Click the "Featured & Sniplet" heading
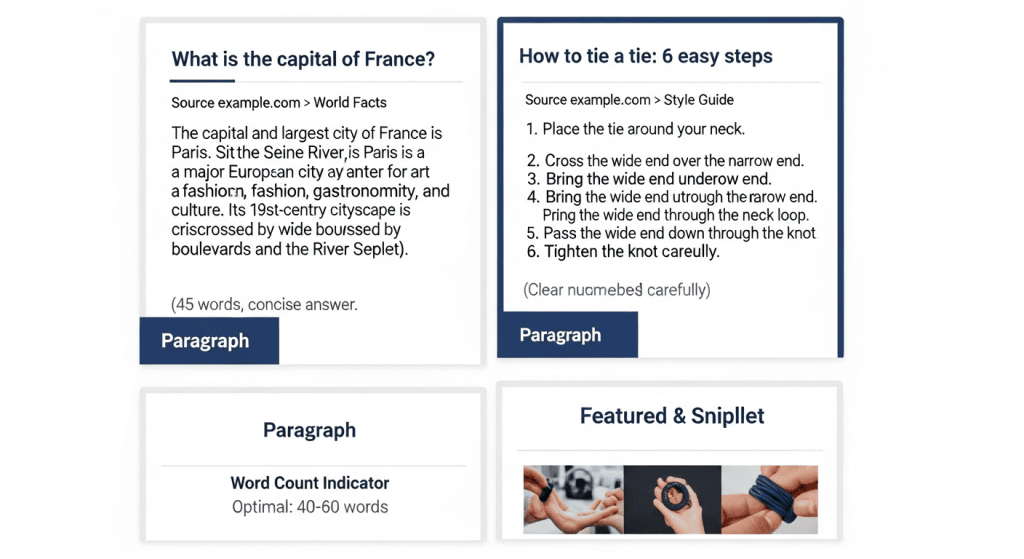Viewport: 1024px width, 559px height. (x=672, y=416)
